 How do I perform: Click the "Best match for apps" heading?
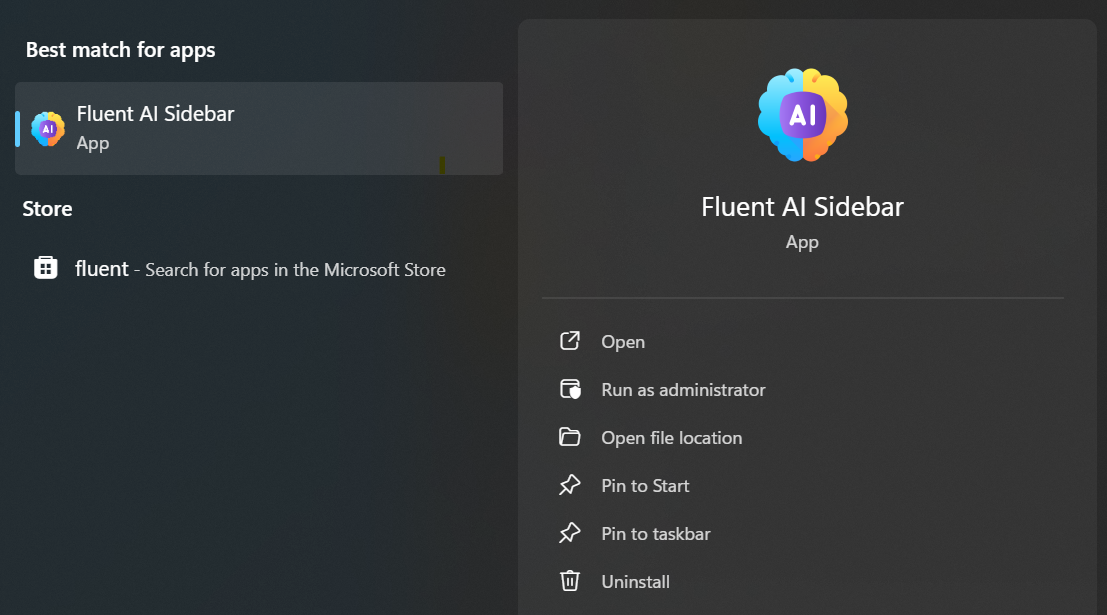coord(120,50)
